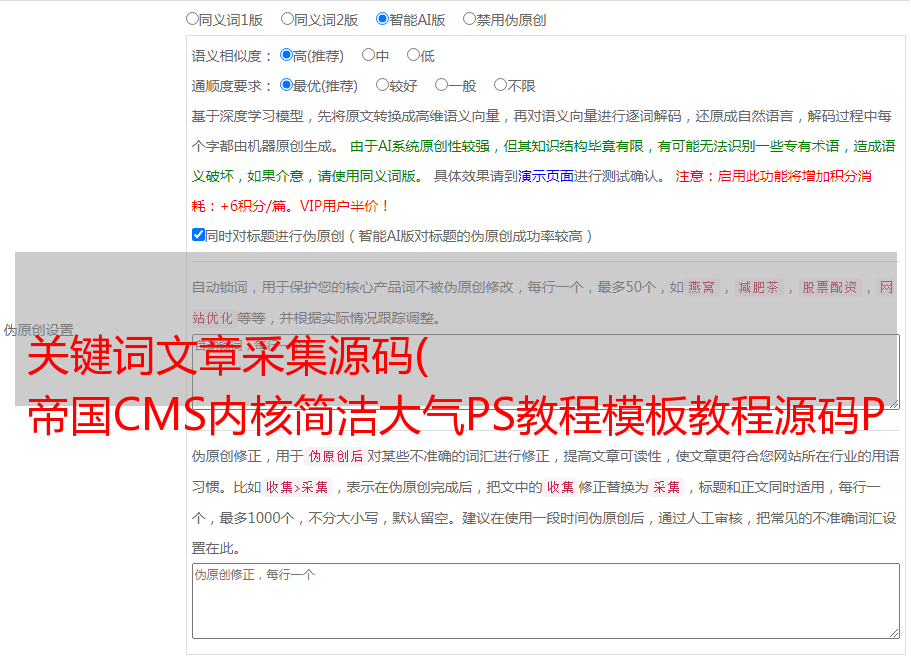Image resolution: width=911 pixels, height=658 pixels.
Task: Click the 伪原创后 highlighted tag
Action: tap(336, 456)
